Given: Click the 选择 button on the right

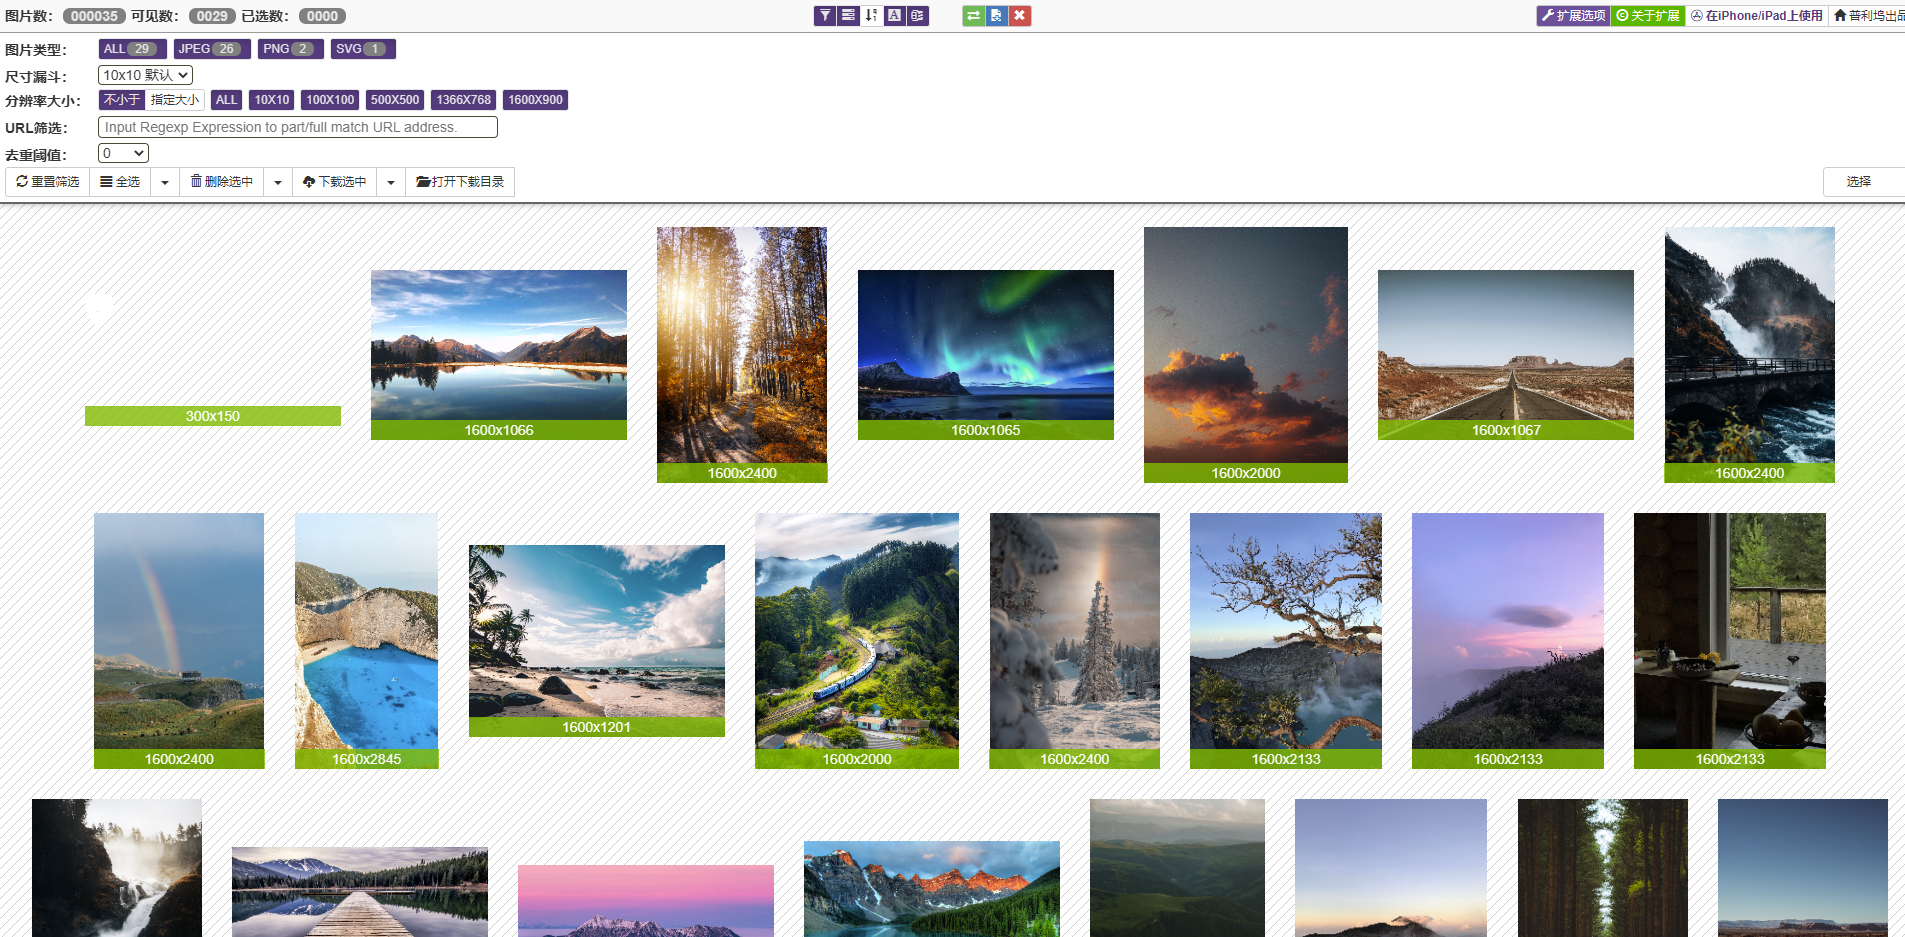Looking at the screenshot, I should pos(1863,182).
